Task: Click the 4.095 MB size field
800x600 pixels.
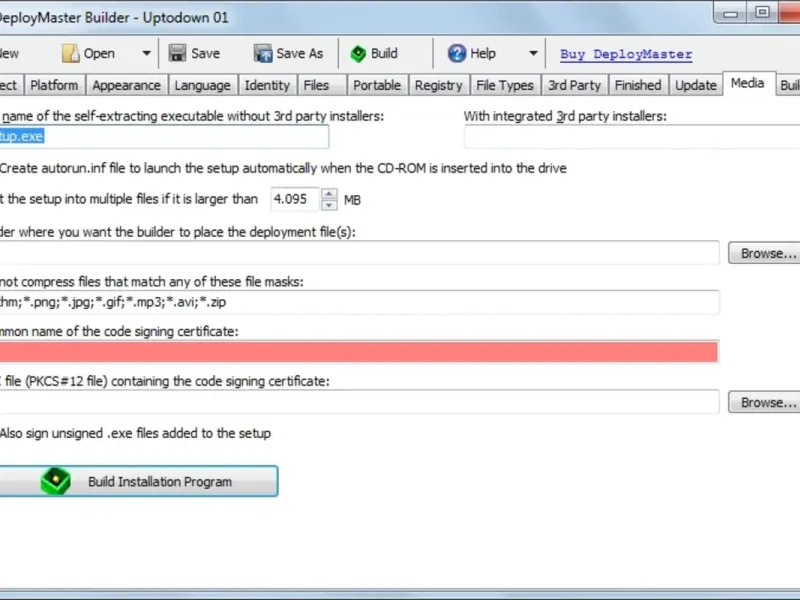Action: [295, 199]
